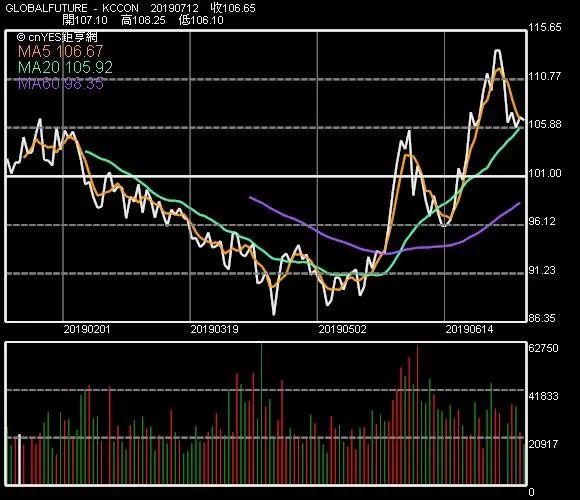The image size is (580, 500).
Task: Click the 20917 volume axis label
Action: click(x=543, y=444)
